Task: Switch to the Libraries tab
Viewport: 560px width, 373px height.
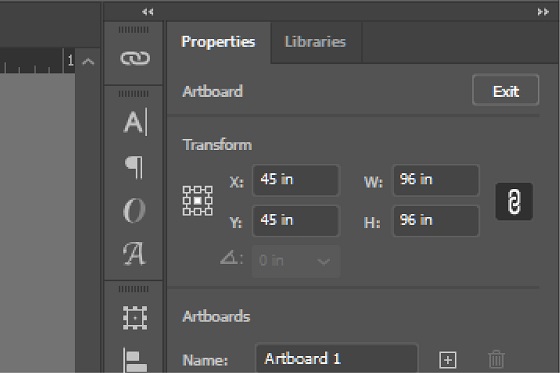Action: click(315, 42)
